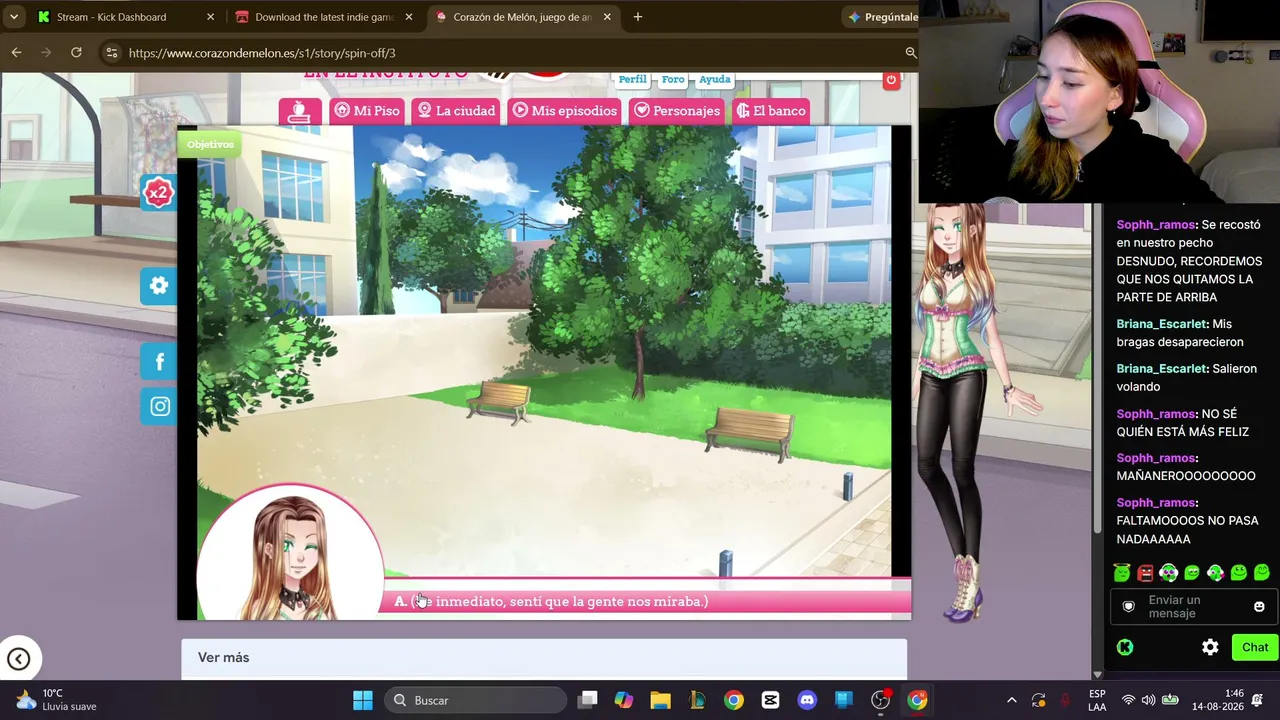The image size is (1280, 720).
Task: Click the zoom magnifier in address bar
Action: point(910,52)
